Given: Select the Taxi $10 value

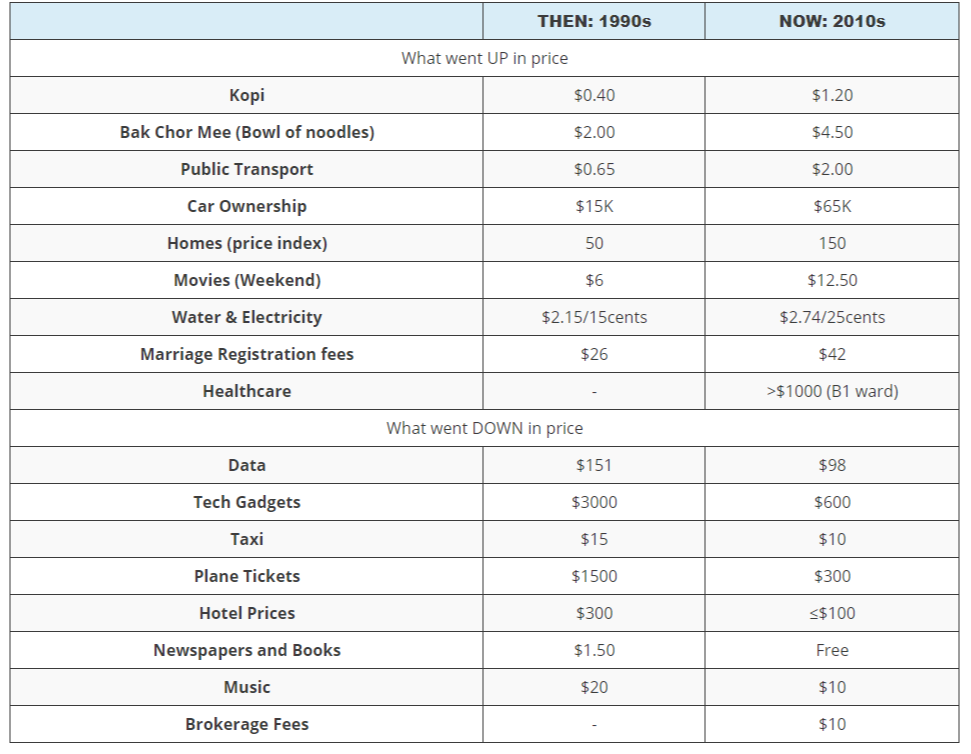Looking at the screenshot, I should [832, 539].
